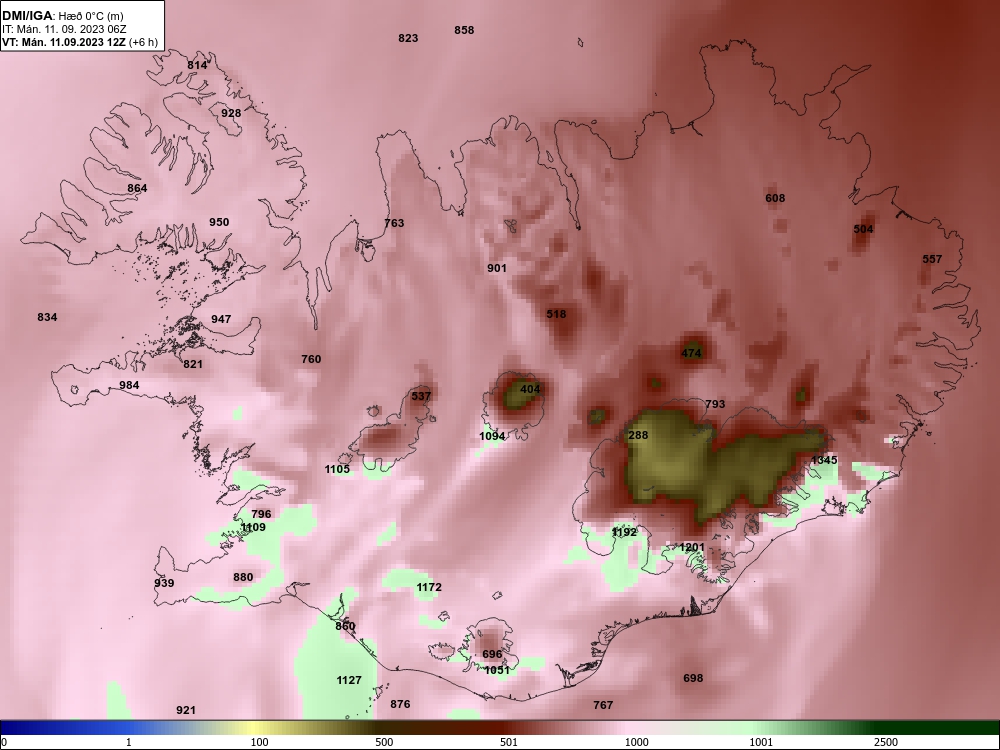Click the 950 height value
The width and height of the screenshot is (1000, 750).
[219, 223]
